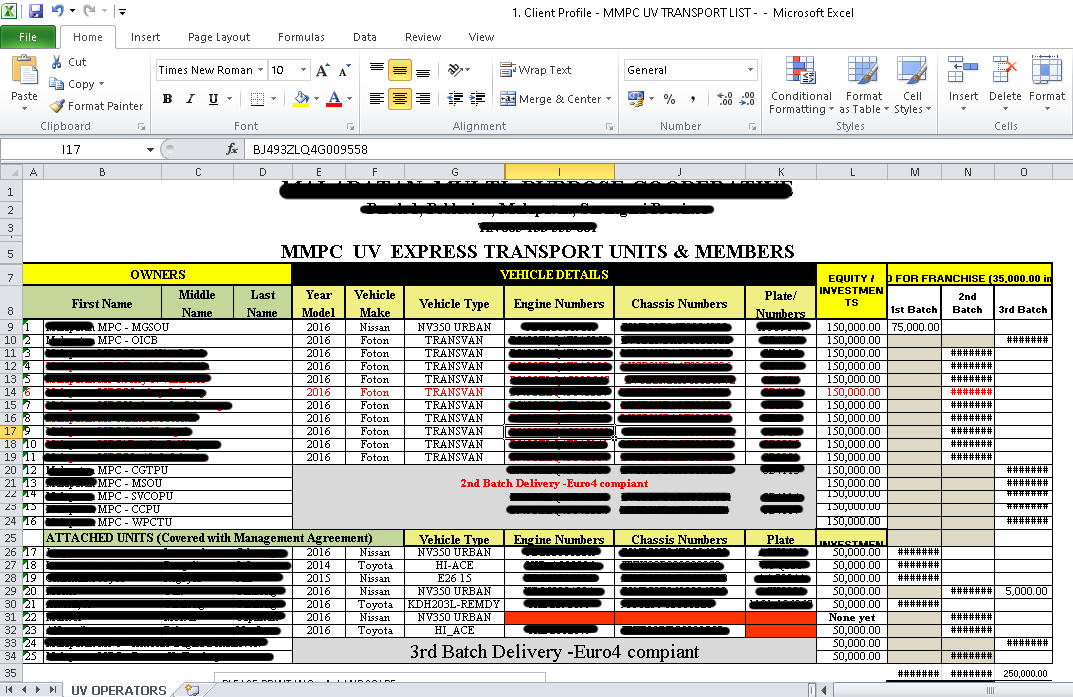This screenshot has height=697, width=1073.
Task: Expand Cell Styles gallery
Action: (912, 86)
